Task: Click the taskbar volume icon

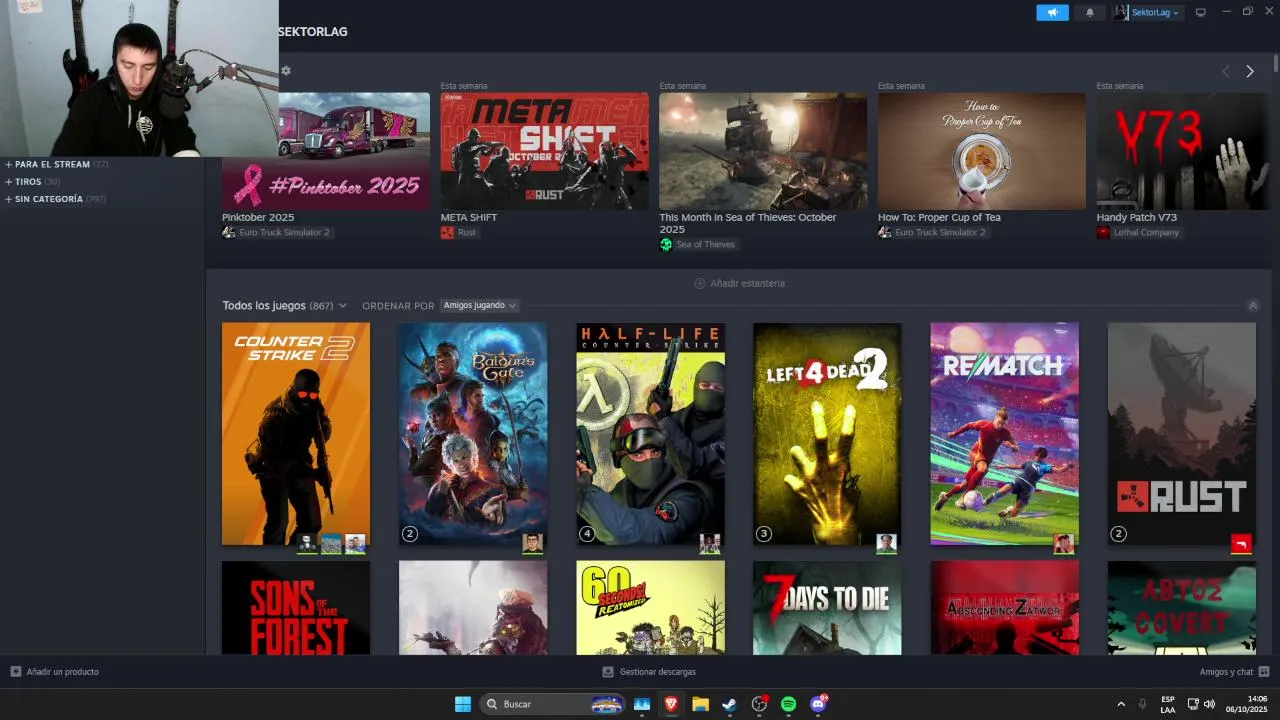Action: 1209,704
